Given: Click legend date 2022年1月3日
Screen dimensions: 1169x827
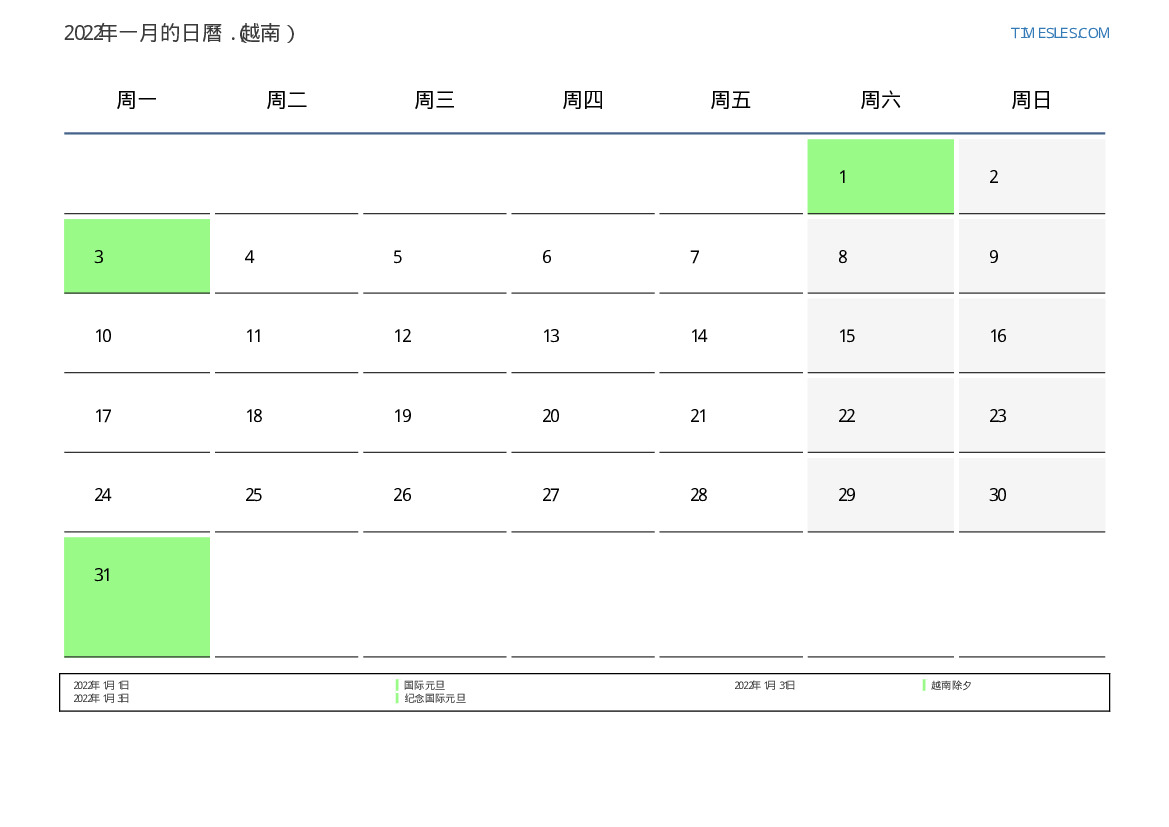Looking at the screenshot, I should pyautogui.click(x=101, y=699).
